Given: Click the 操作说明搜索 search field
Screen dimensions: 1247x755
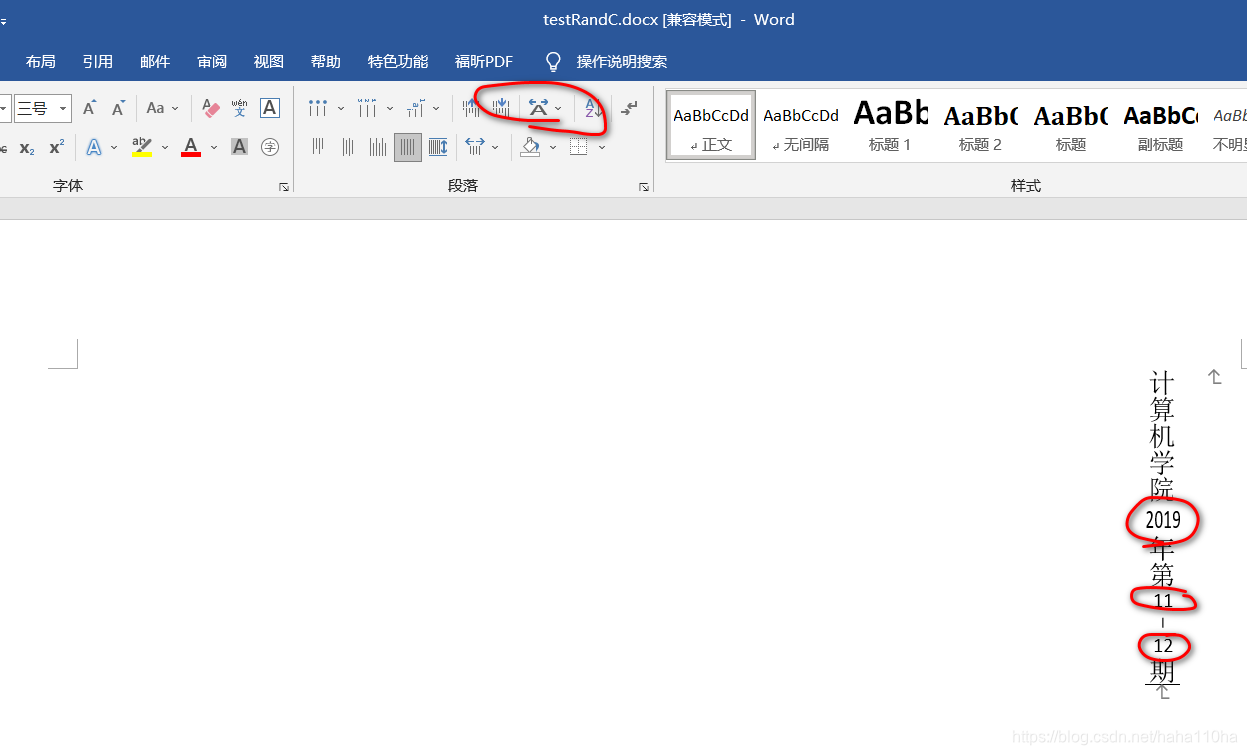Looking at the screenshot, I should [622, 62].
